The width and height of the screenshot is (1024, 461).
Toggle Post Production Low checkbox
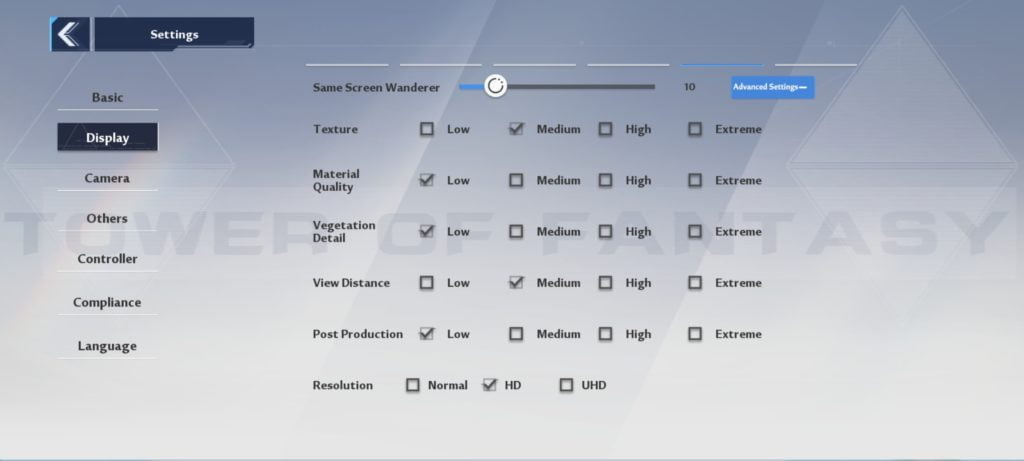point(426,334)
